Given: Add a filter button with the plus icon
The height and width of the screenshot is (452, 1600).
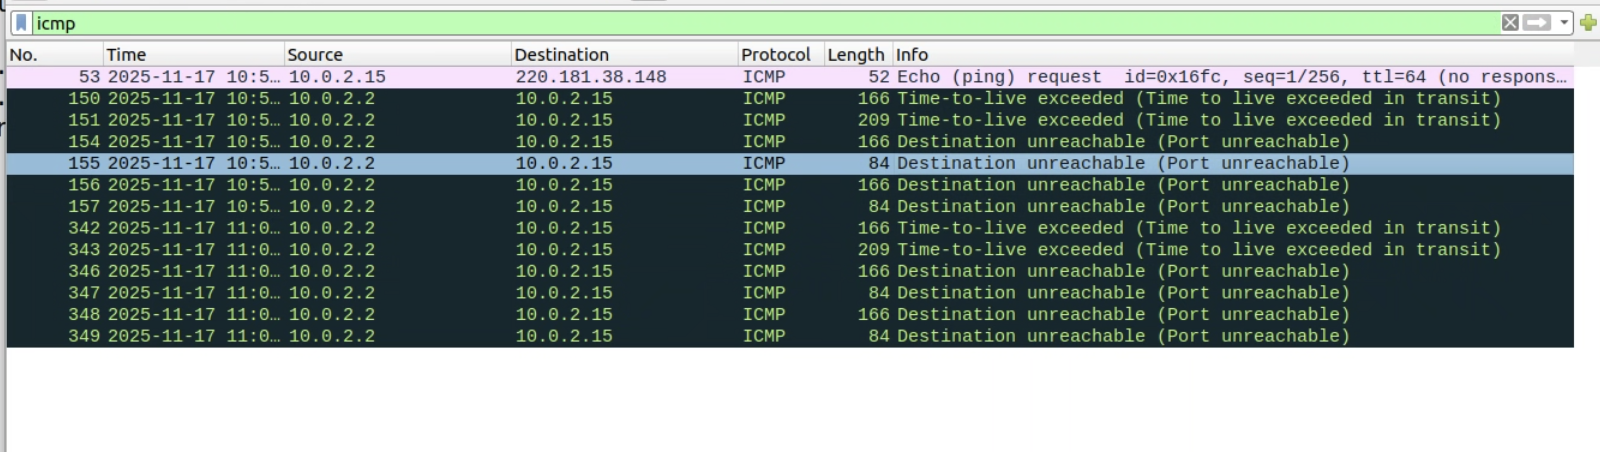Looking at the screenshot, I should click(1588, 23).
